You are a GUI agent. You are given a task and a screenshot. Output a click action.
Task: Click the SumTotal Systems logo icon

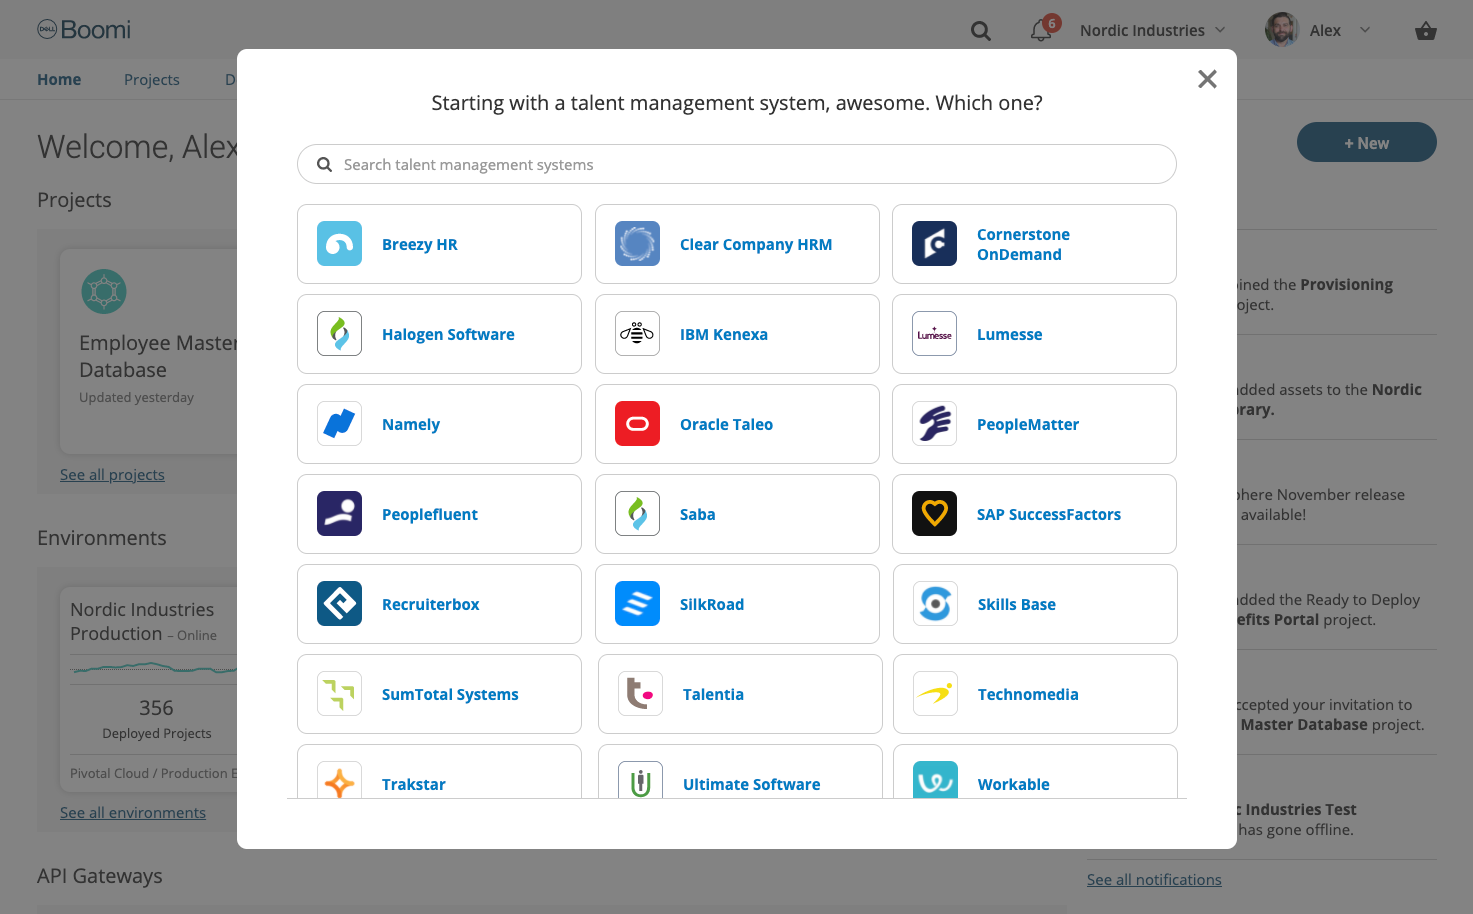pyautogui.click(x=339, y=694)
